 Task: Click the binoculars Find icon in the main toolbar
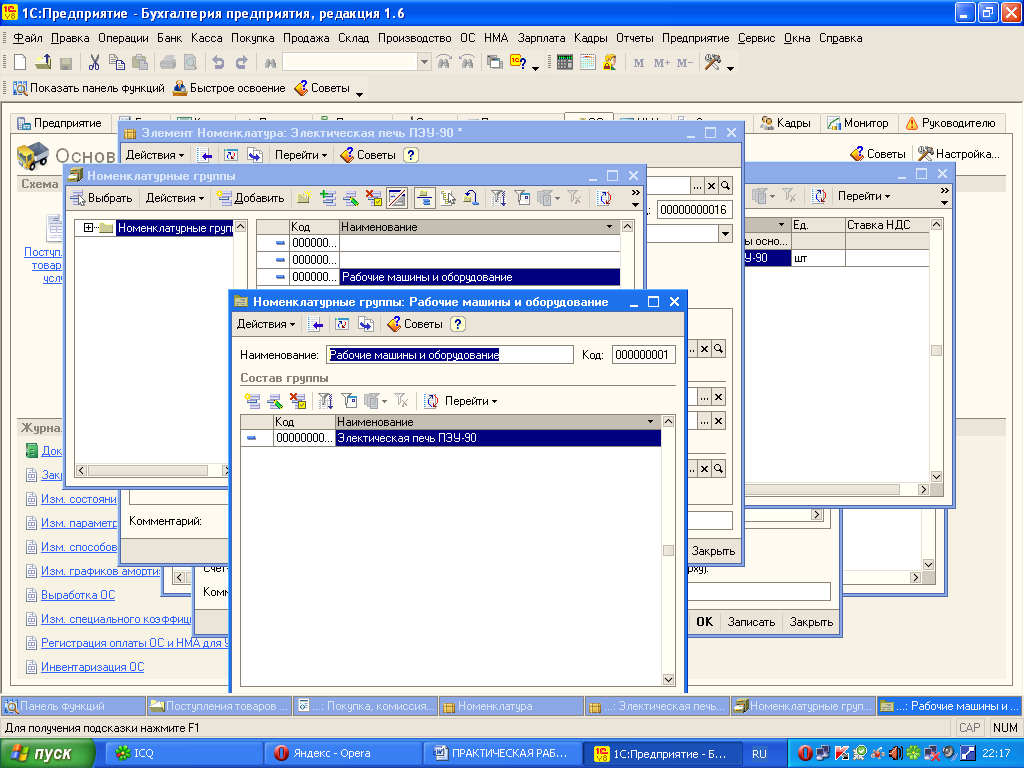tap(270, 63)
